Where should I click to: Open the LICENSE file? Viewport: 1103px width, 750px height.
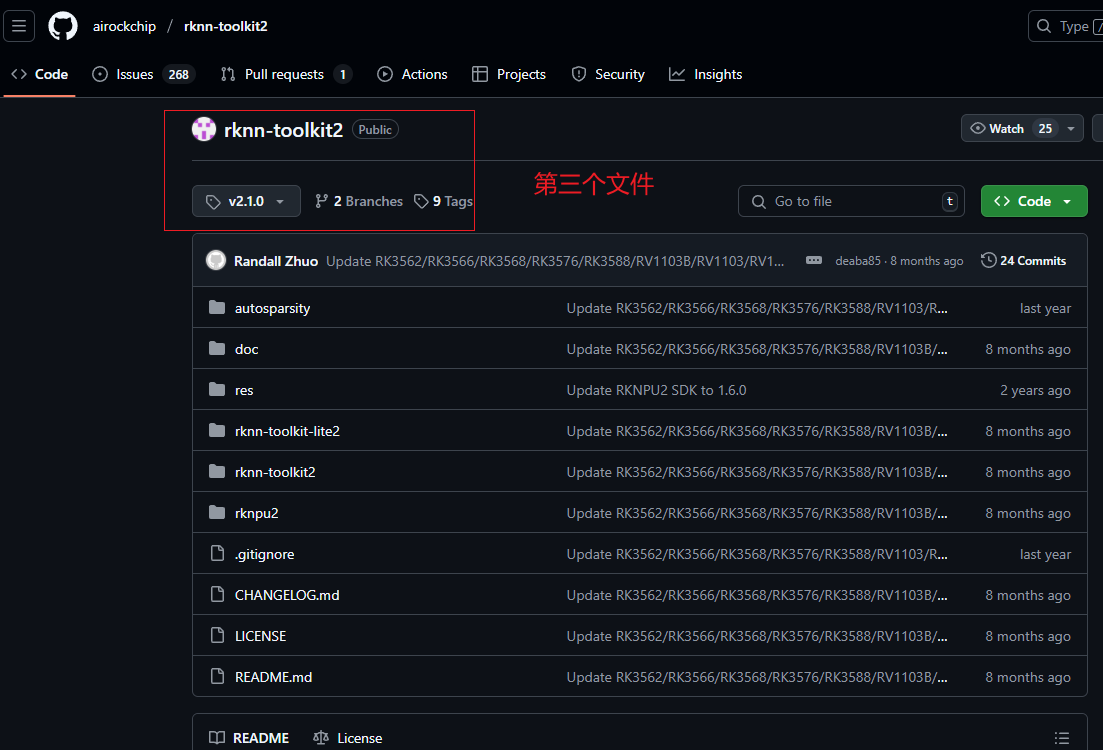260,636
